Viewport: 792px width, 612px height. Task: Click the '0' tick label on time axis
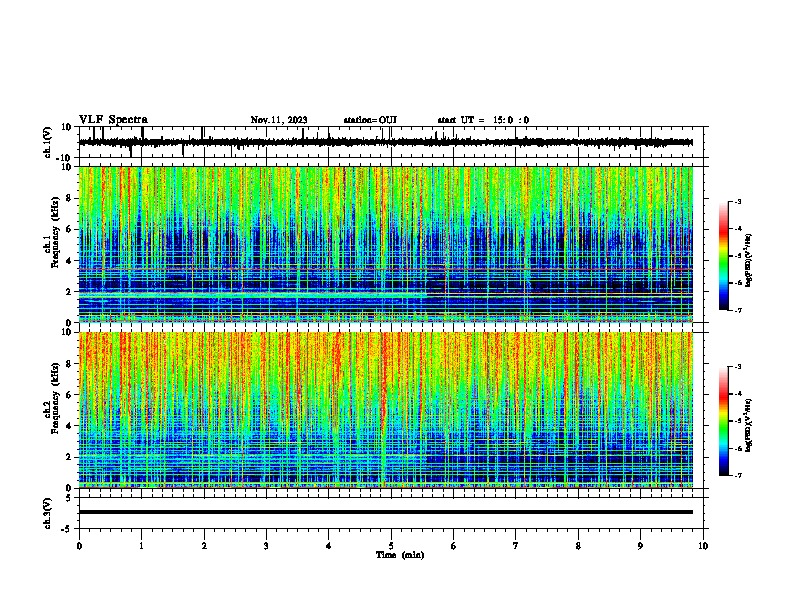pyautogui.click(x=79, y=546)
